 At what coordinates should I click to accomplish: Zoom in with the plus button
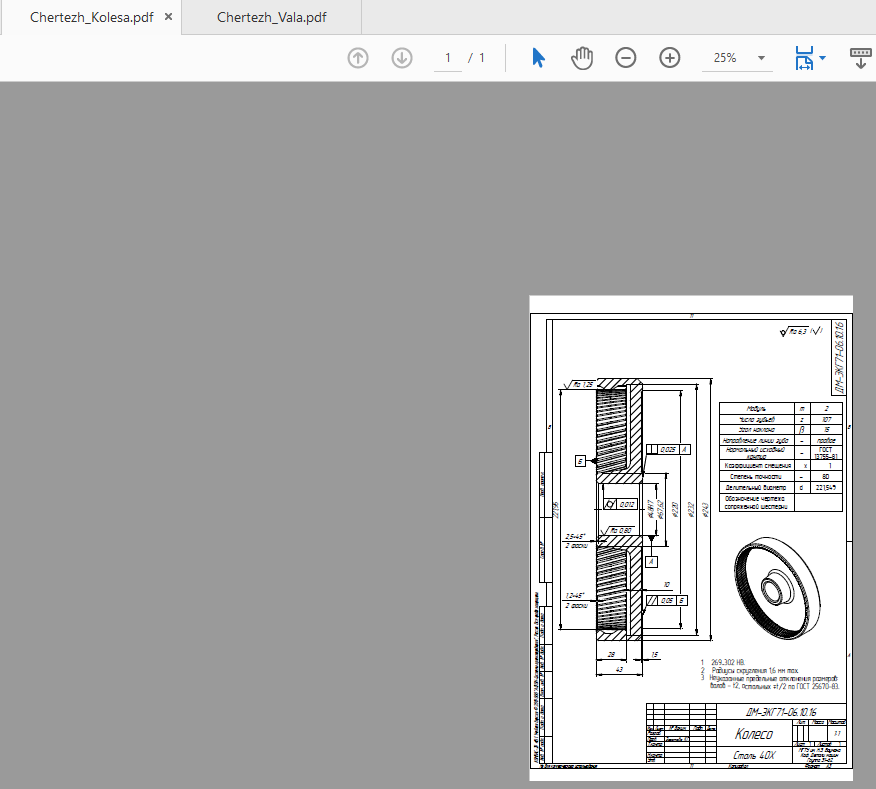coord(670,58)
